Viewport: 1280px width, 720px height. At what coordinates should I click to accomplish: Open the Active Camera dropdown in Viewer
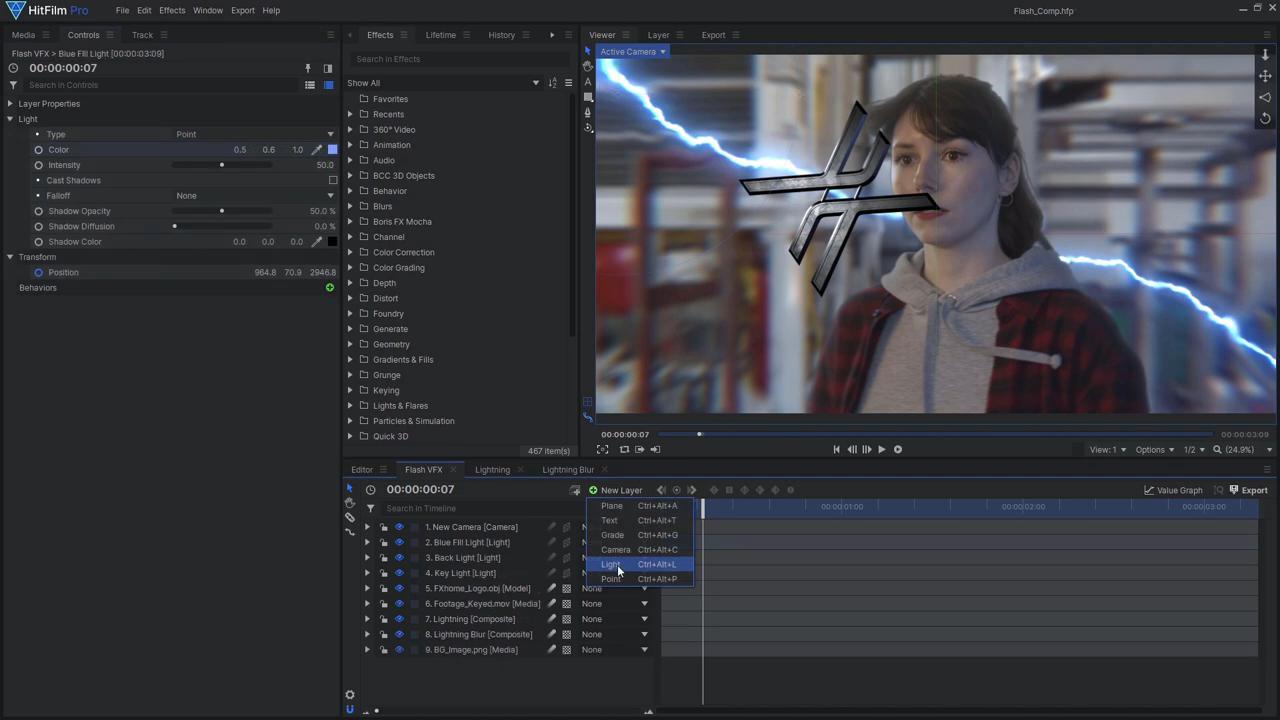[632, 52]
